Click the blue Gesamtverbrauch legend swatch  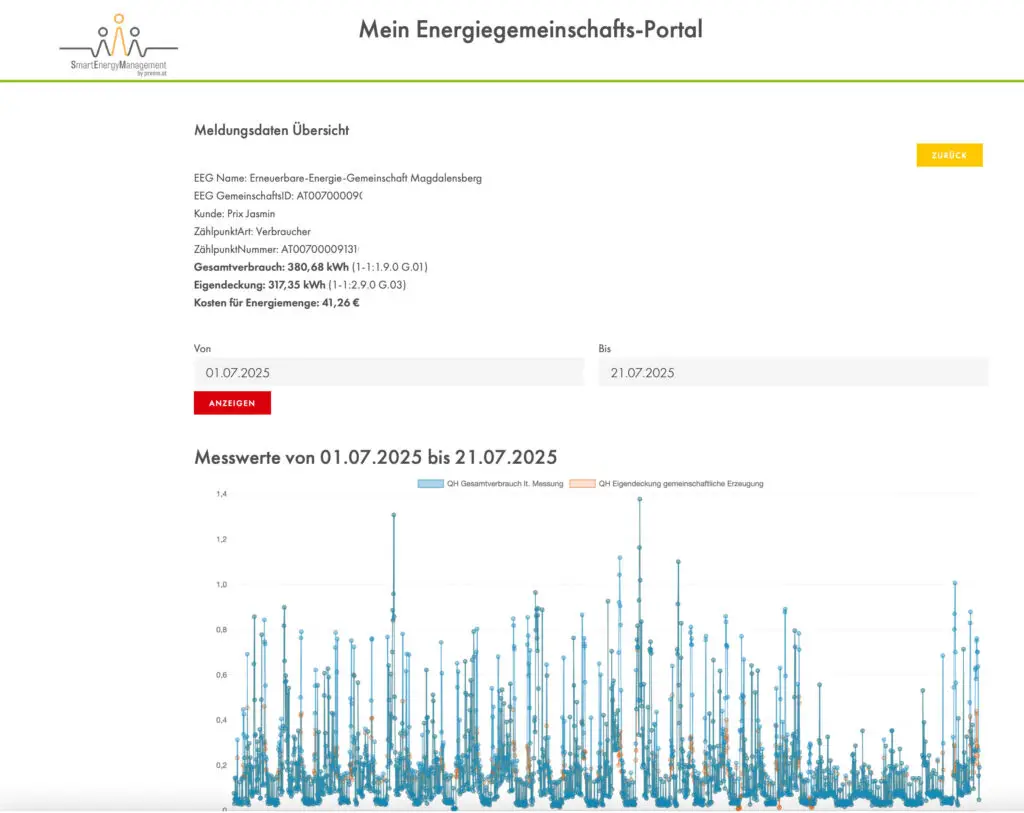(430, 484)
